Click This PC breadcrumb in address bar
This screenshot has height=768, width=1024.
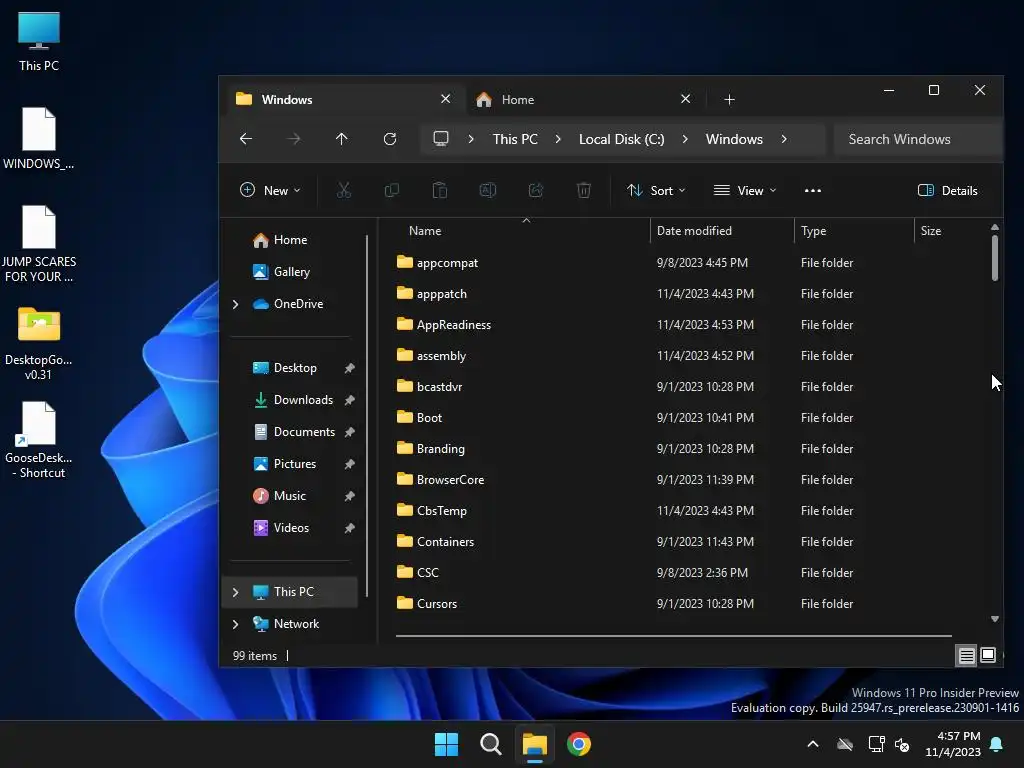515,139
